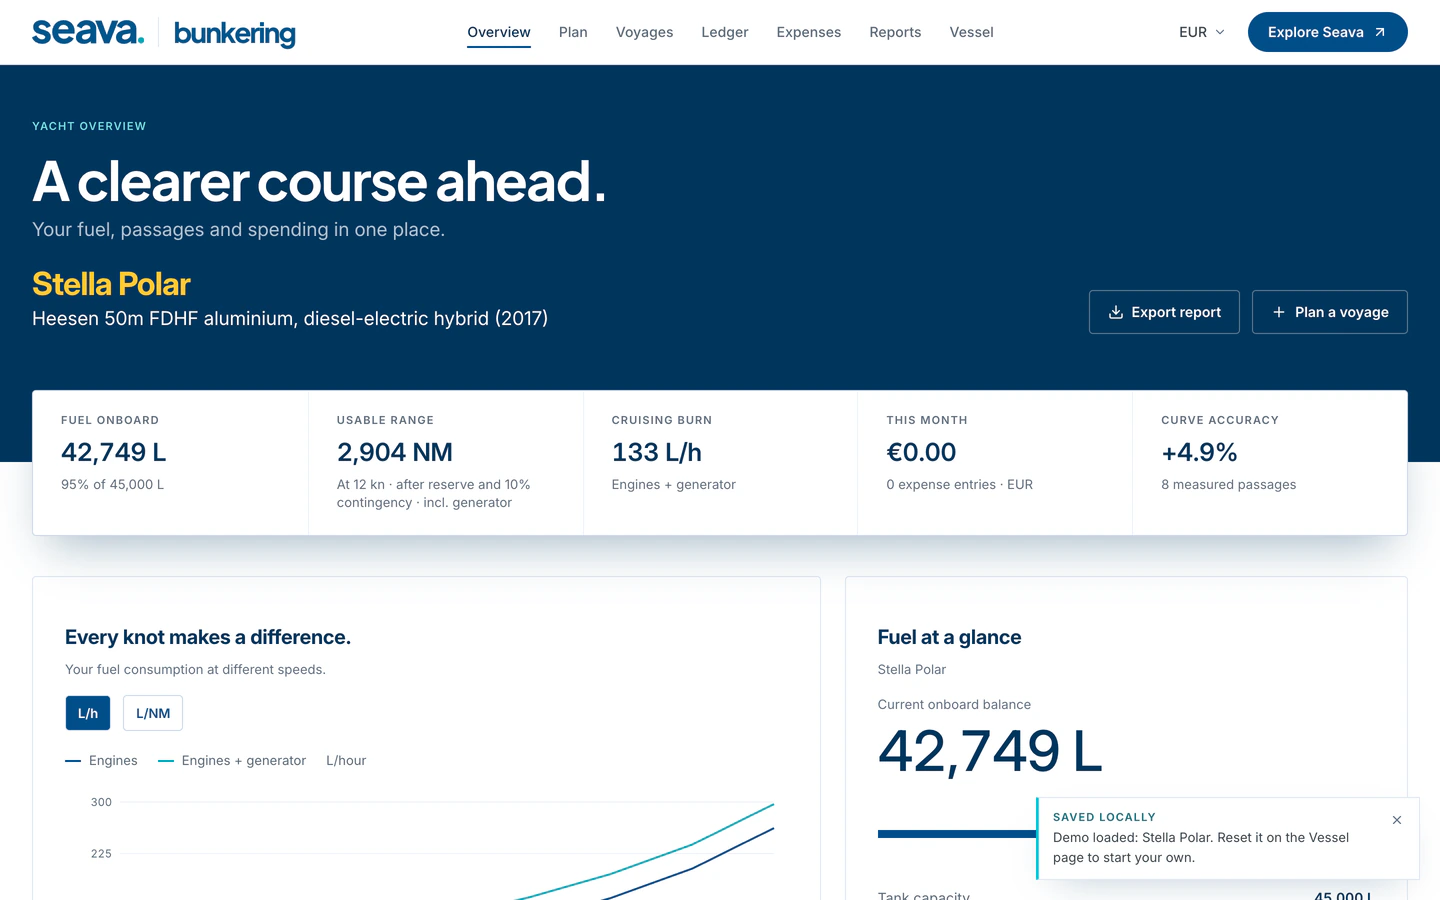Switch to the Ledger tab
Image resolution: width=1440 pixels, height=900 pixels.
pyautogui.click(x=725, y=32)
